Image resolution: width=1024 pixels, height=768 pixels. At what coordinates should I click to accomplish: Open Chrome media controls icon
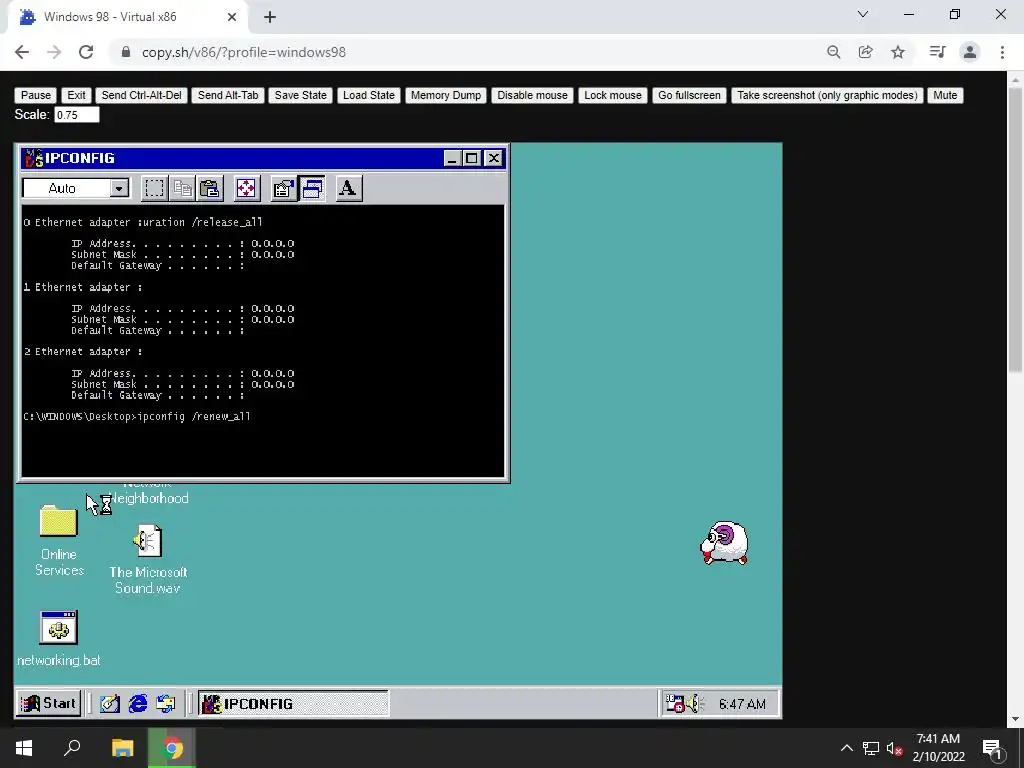[x=937, y=52]
